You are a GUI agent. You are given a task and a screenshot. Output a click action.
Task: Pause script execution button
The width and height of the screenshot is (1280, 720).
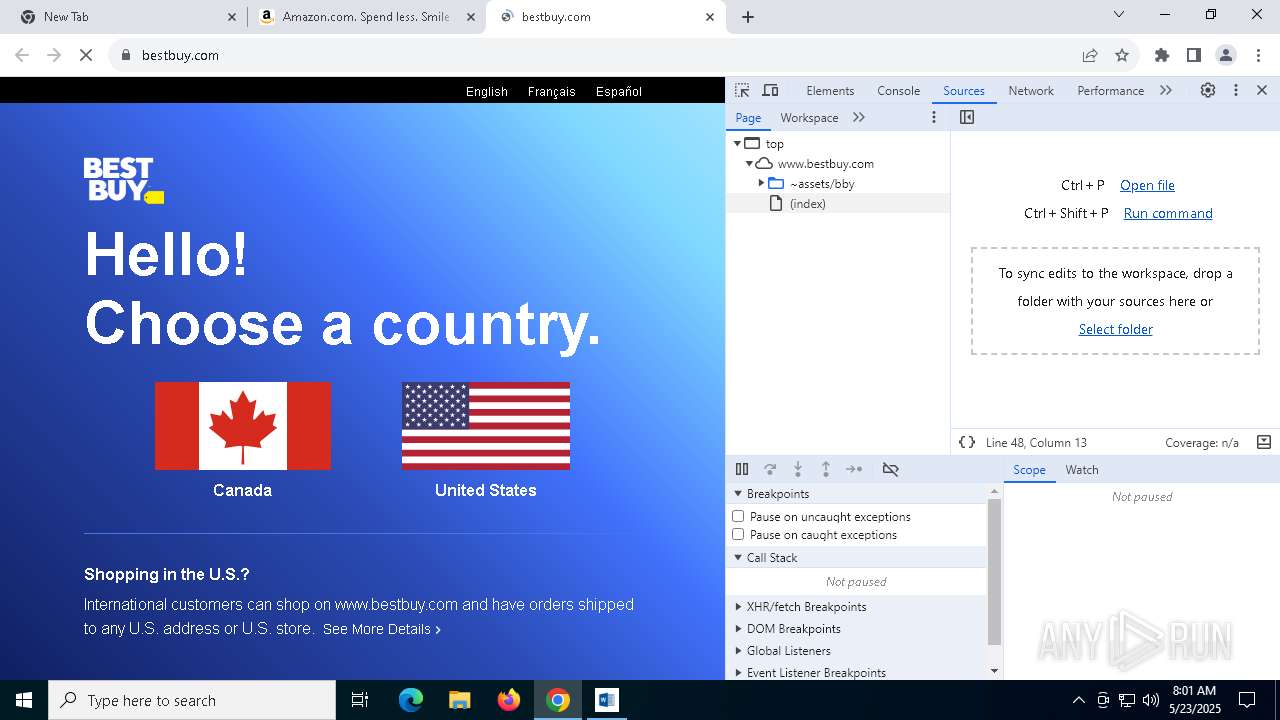tap(742, 469)
